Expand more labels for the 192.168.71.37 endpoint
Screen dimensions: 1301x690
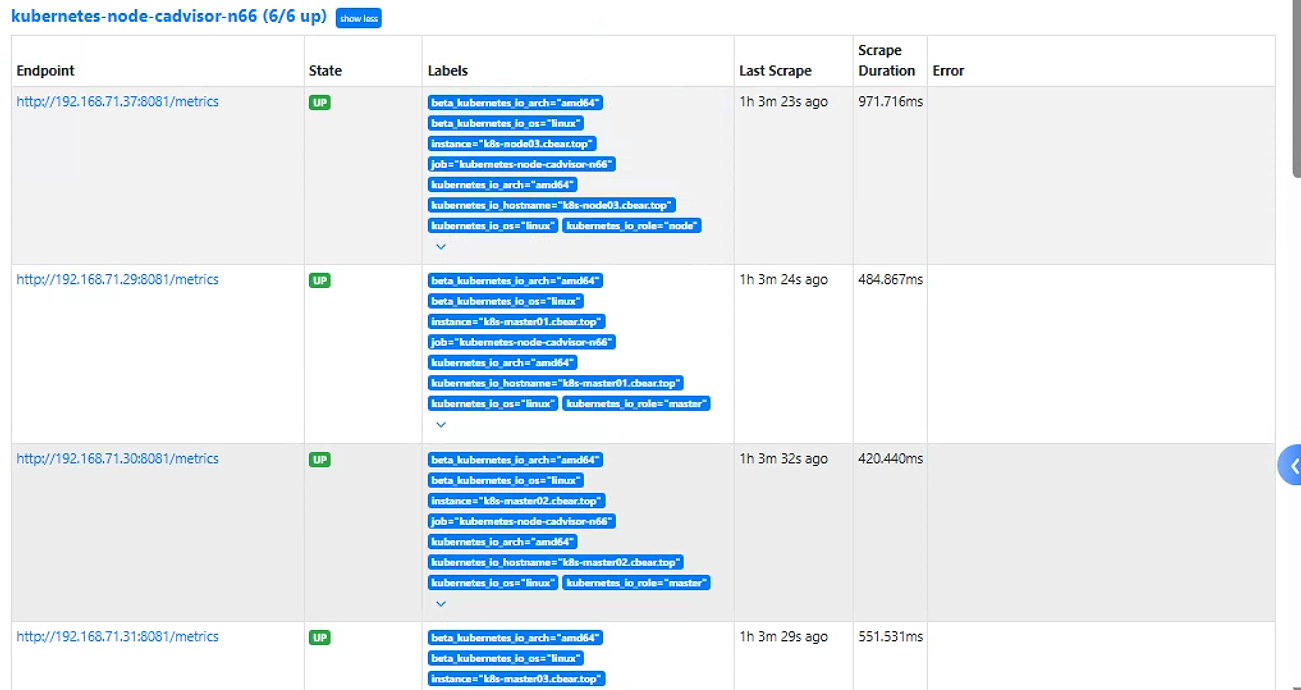point(441,247)
